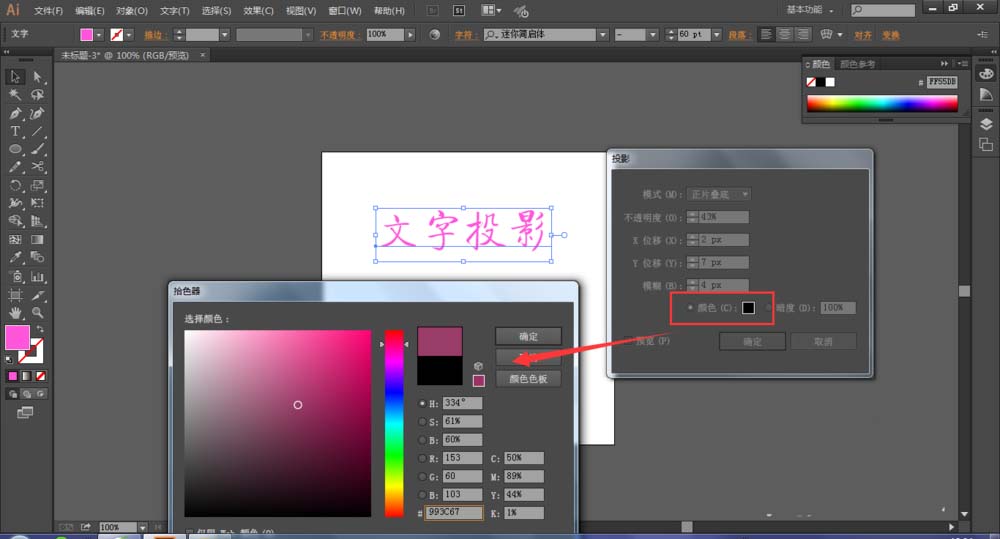
Task: Select the Rotate tool
Action: point(15,186)
